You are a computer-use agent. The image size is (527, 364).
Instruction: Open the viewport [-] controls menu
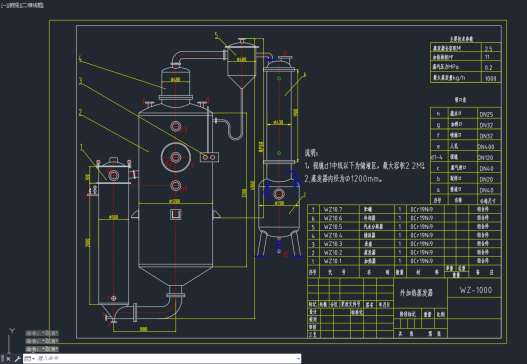(3, 5)
